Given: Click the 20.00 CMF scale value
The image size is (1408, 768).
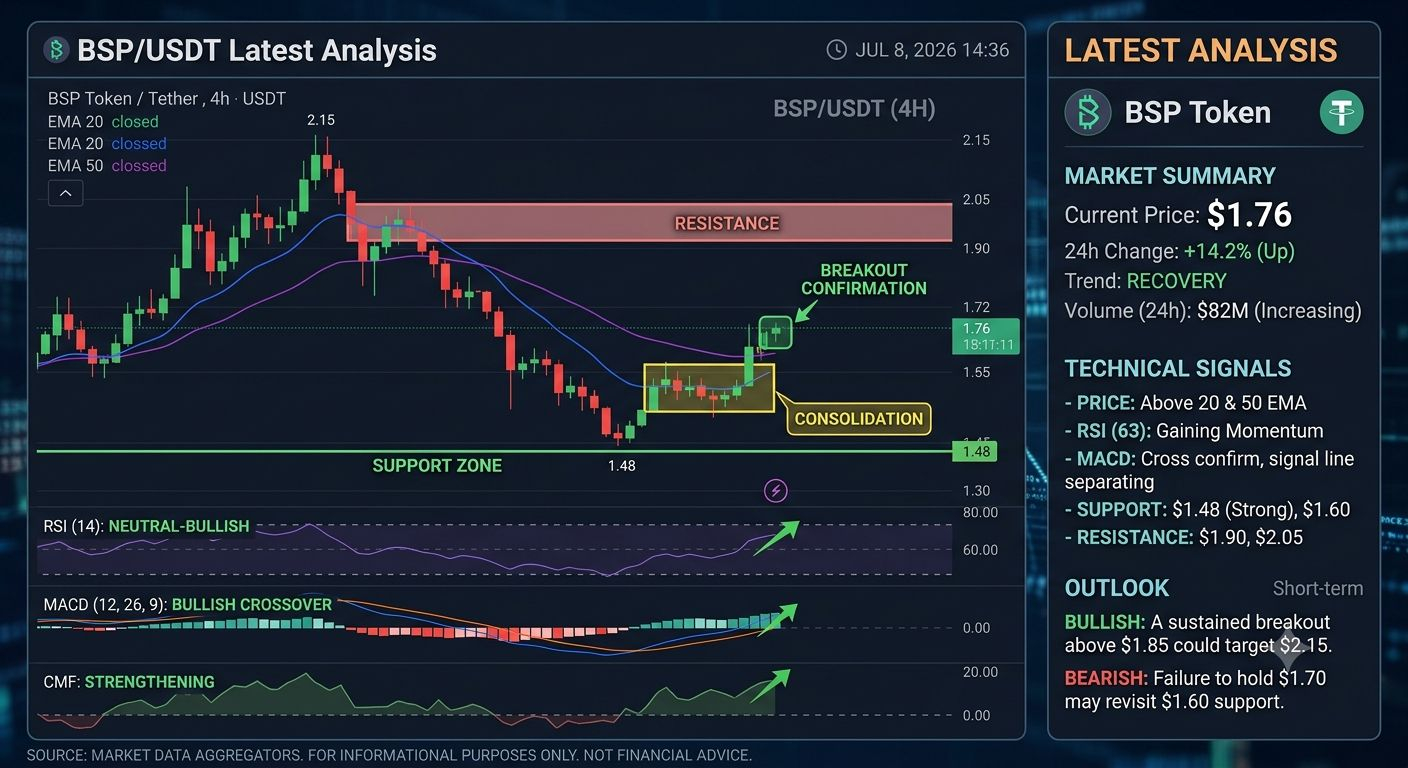Looking at the screenshot, I should [979, 672].
